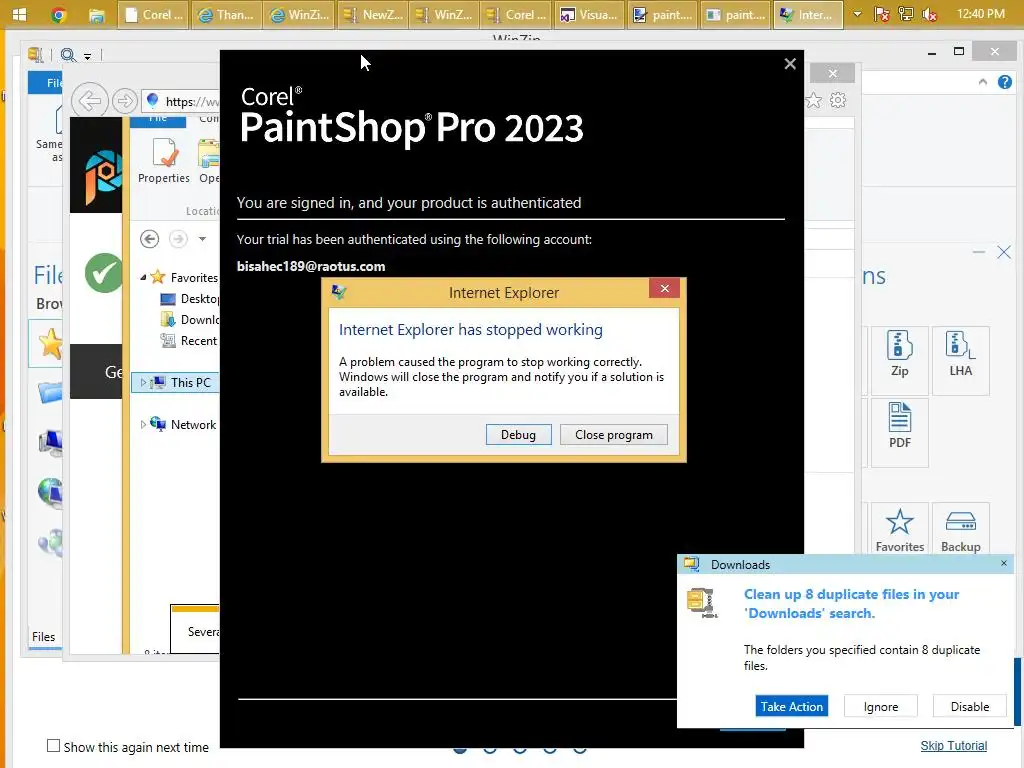Expand the Network tree node

[x=144, y=424]
